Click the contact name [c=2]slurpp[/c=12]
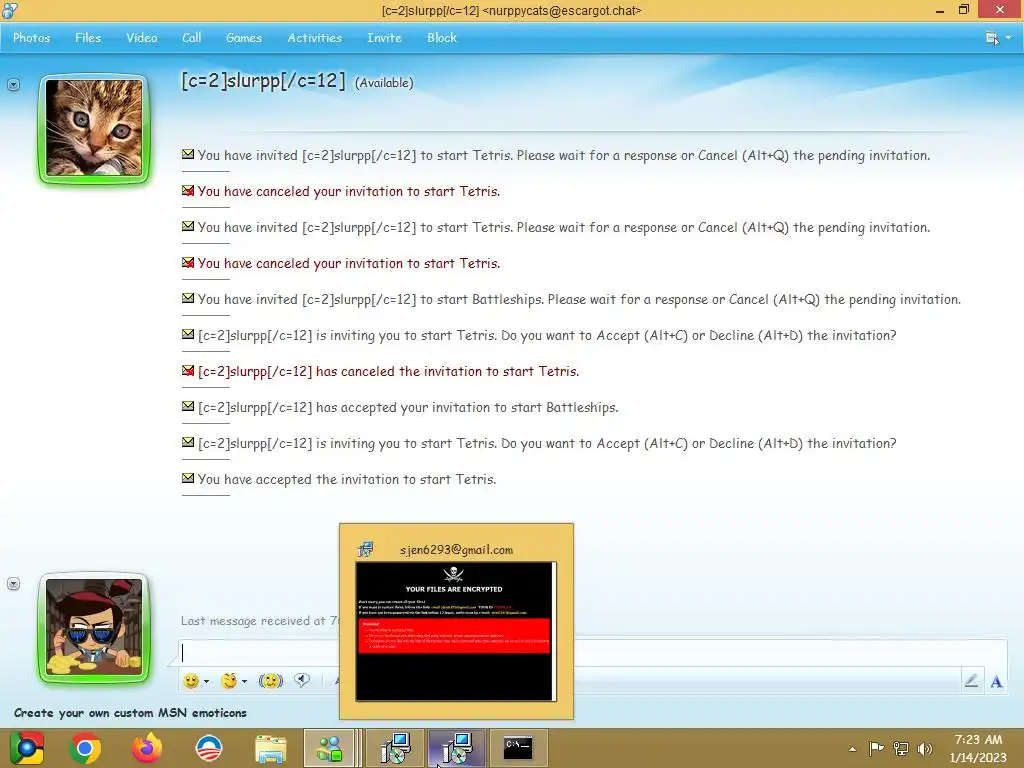The height and width of the screenshot is (768, 1024). pyautogui.click(x=263, y=81)
